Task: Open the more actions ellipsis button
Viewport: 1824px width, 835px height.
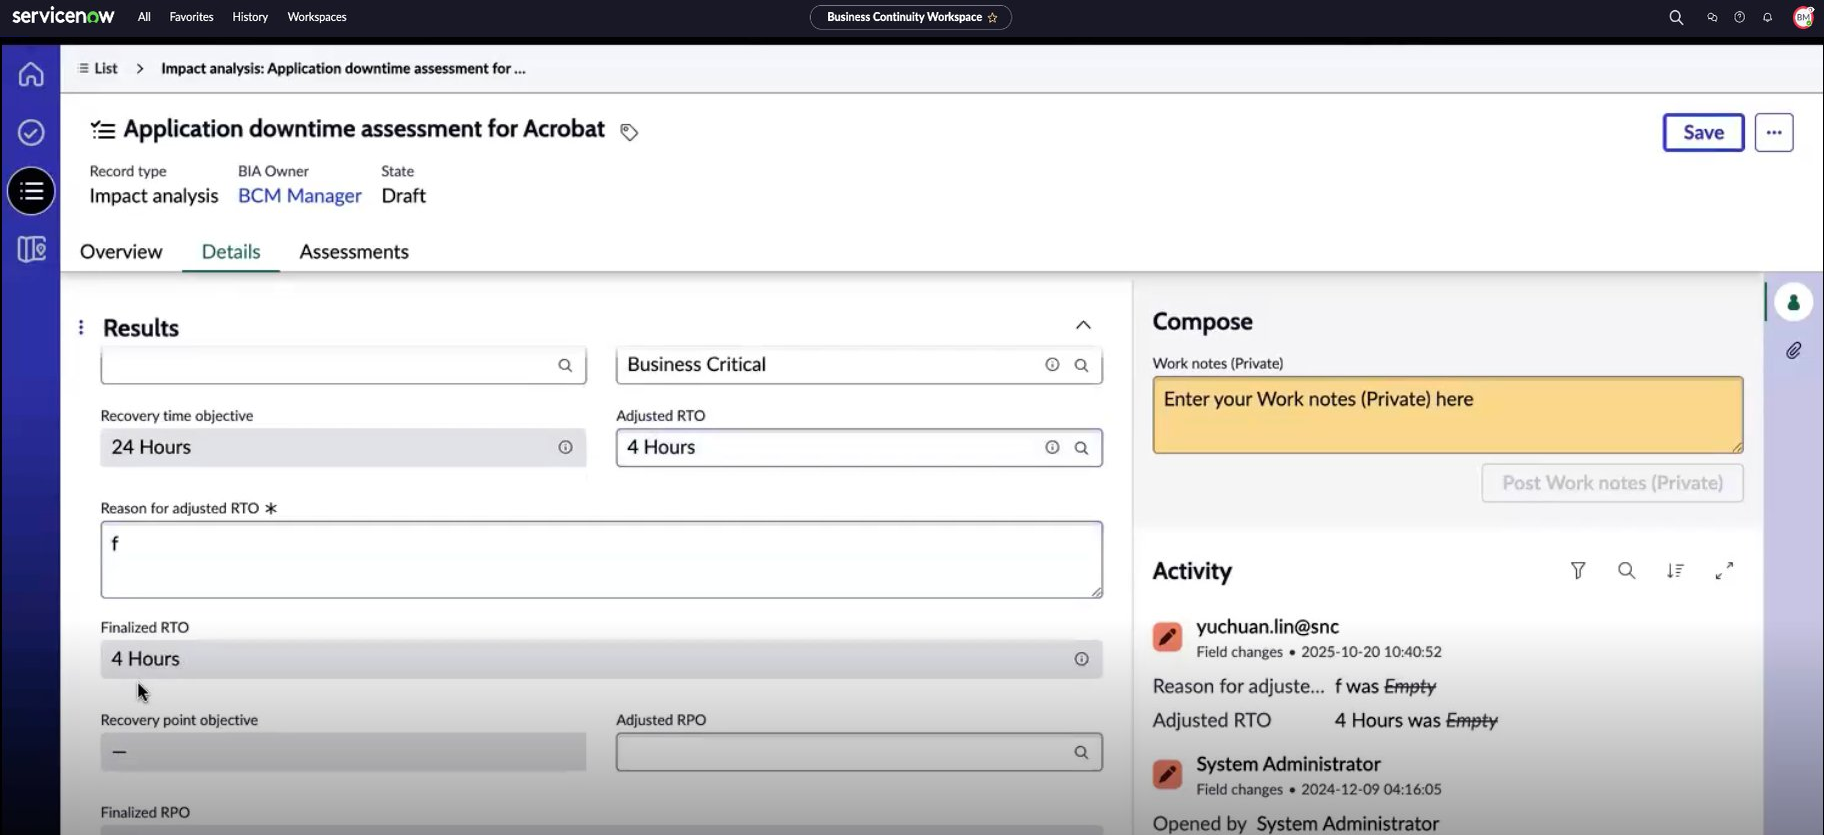Action: (1774, 132)
